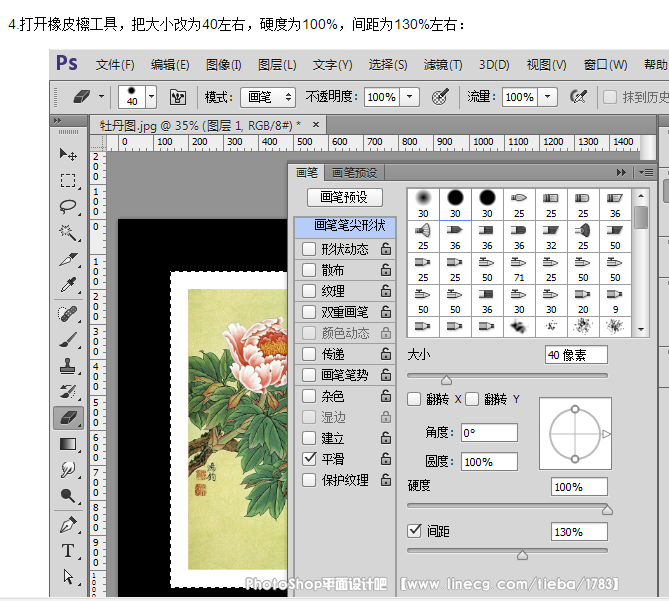Switch to the 画笔预设 tab

pos(354,173)
